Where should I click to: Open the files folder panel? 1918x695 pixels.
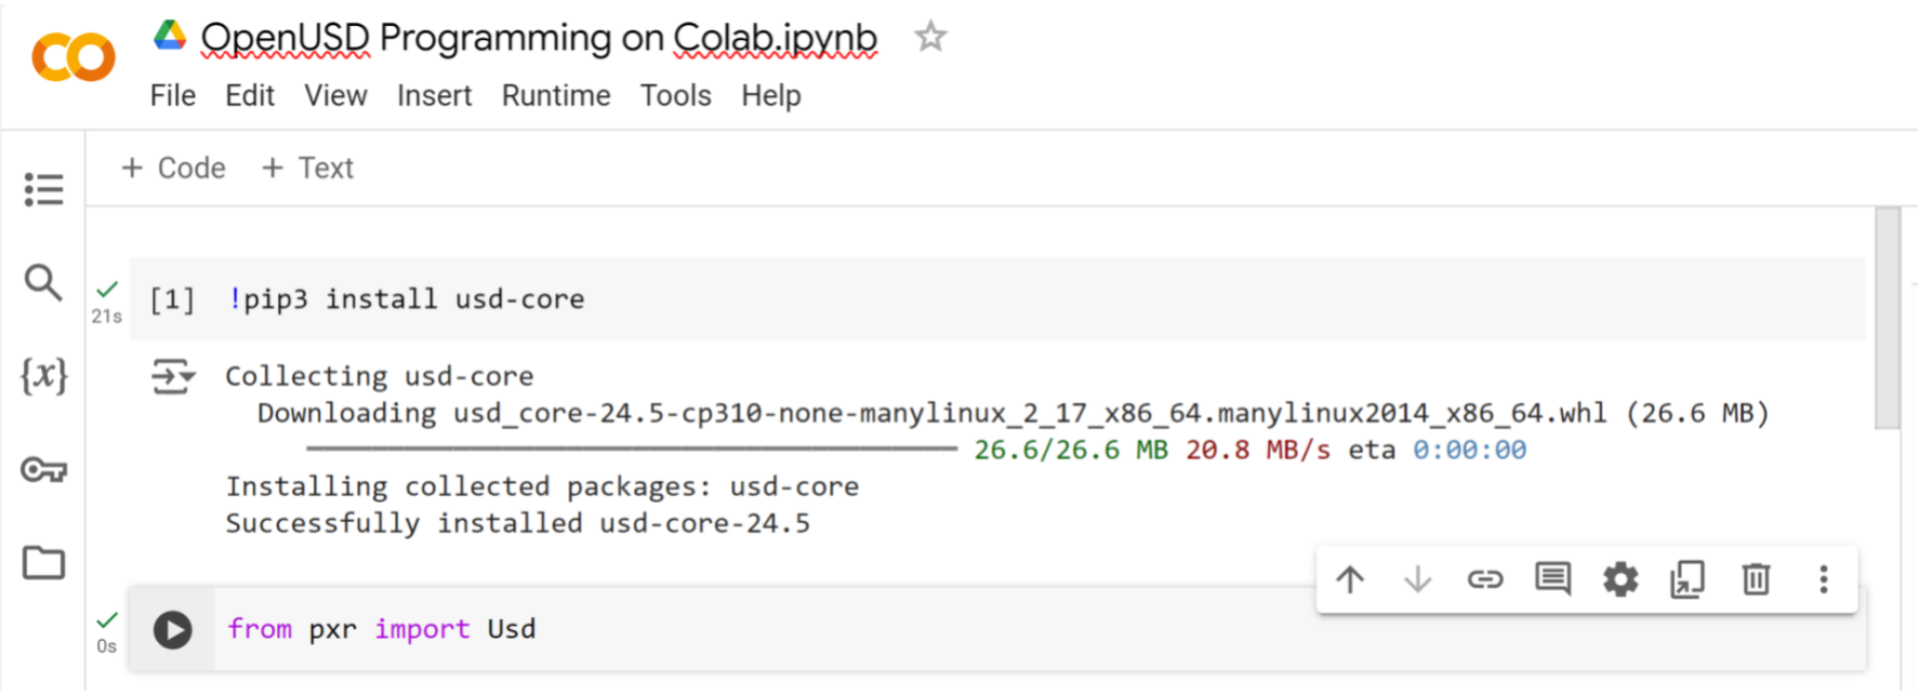(43, 563)
